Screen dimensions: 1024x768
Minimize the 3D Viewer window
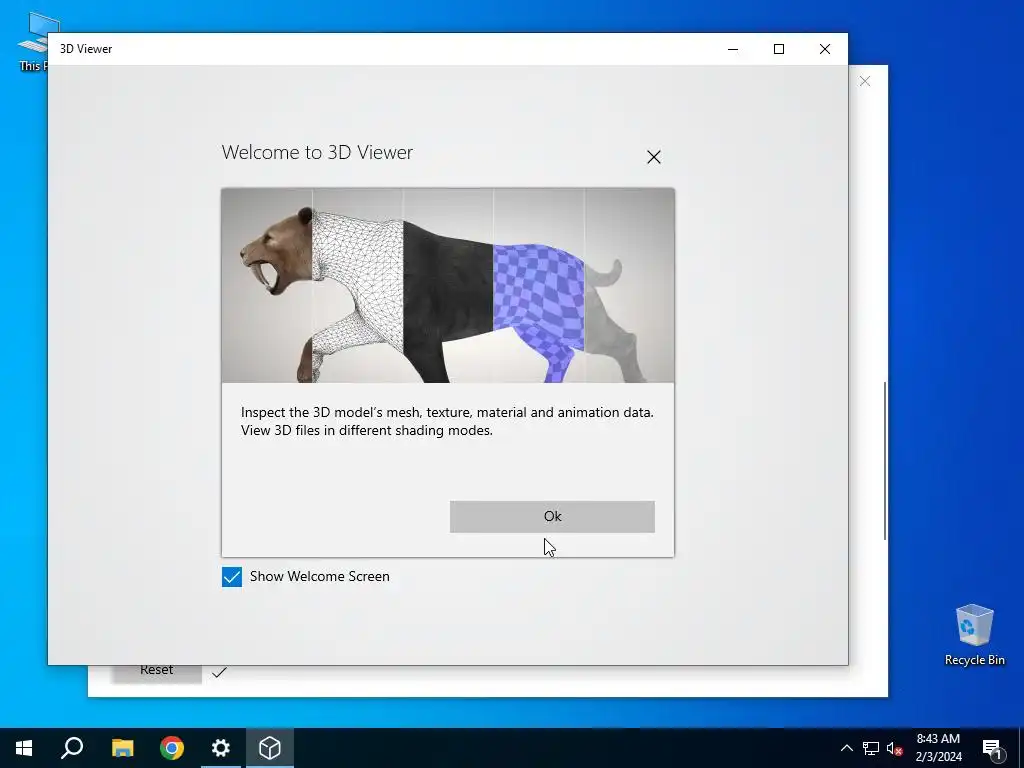733,49
